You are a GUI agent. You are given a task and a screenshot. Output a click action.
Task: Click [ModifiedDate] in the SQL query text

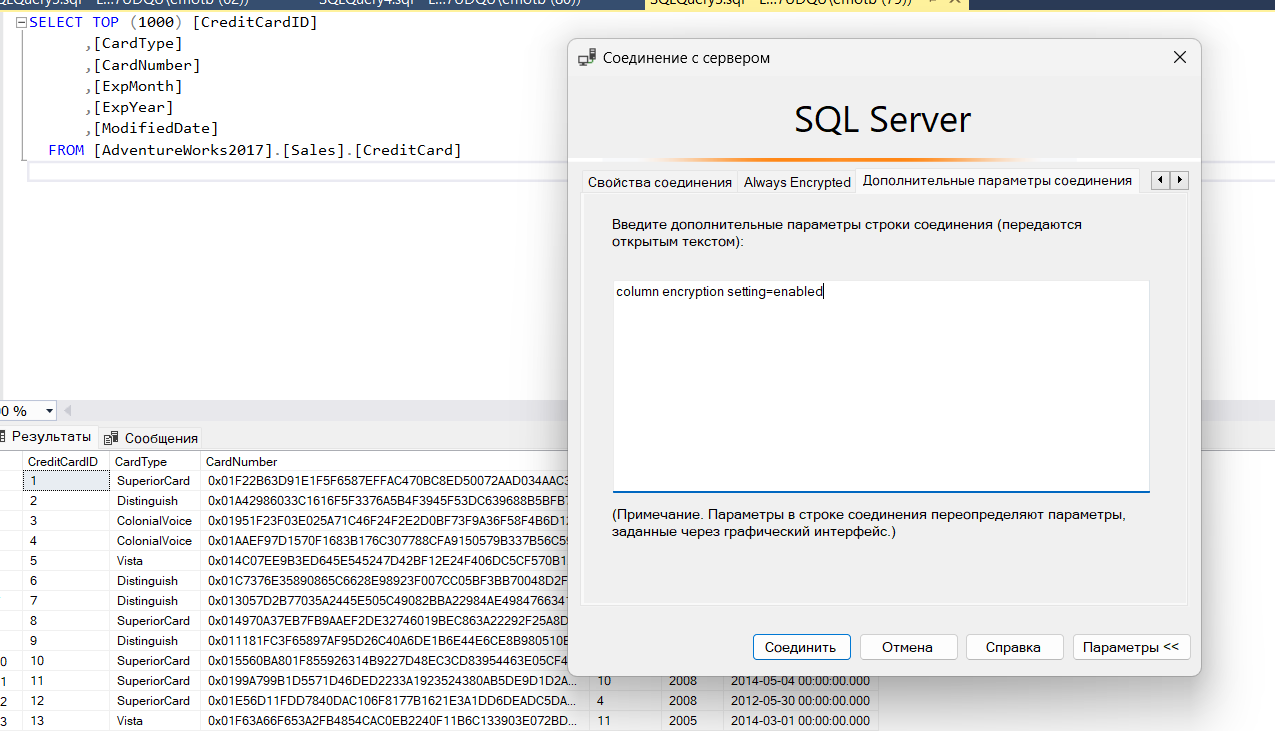[156, 128]
